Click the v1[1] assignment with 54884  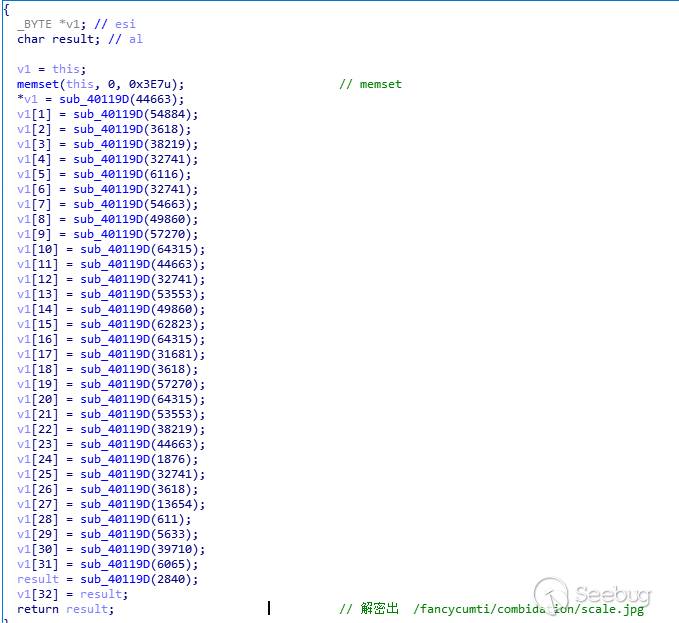(107, 114)
